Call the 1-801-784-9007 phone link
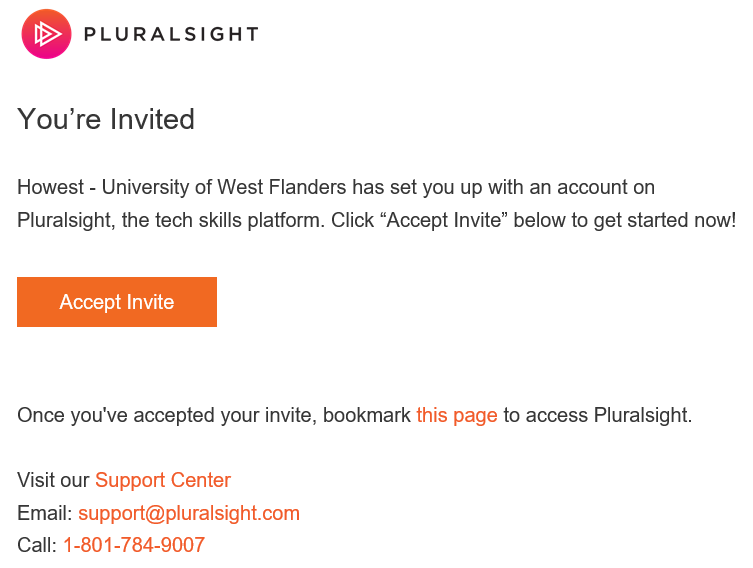The height and width of the screenshot is (568, 753). coord(134,545)
